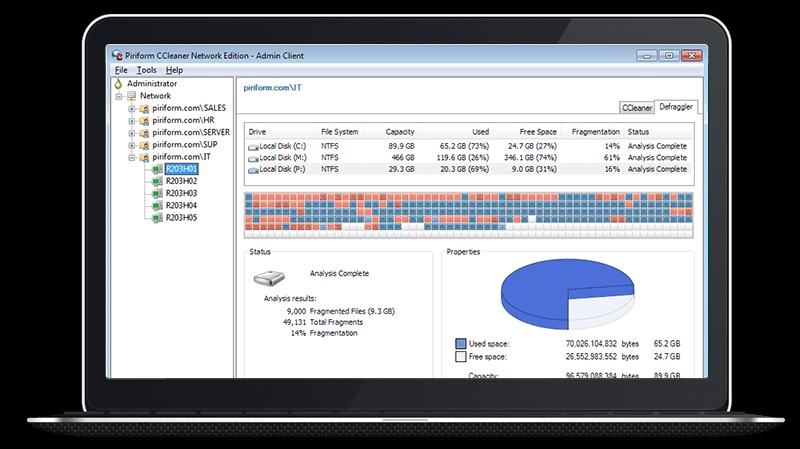
Task: Select the Local Disk (P:) row
Action: (469, 169)
